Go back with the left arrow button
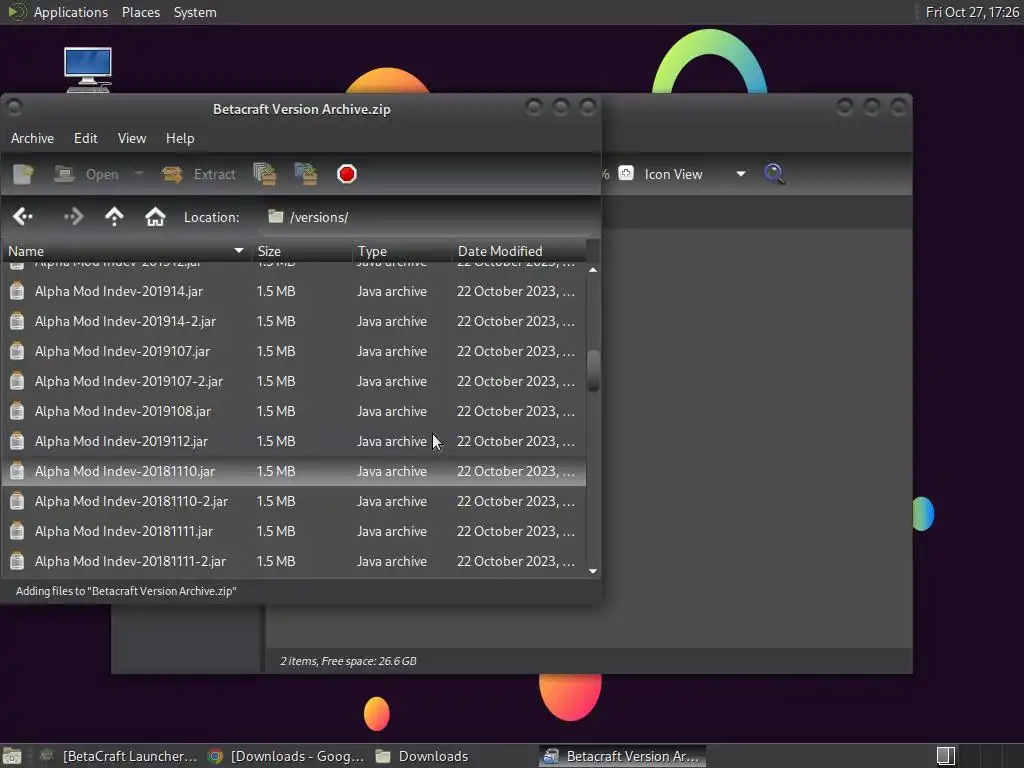1024x768 pixels. point(23,217)
